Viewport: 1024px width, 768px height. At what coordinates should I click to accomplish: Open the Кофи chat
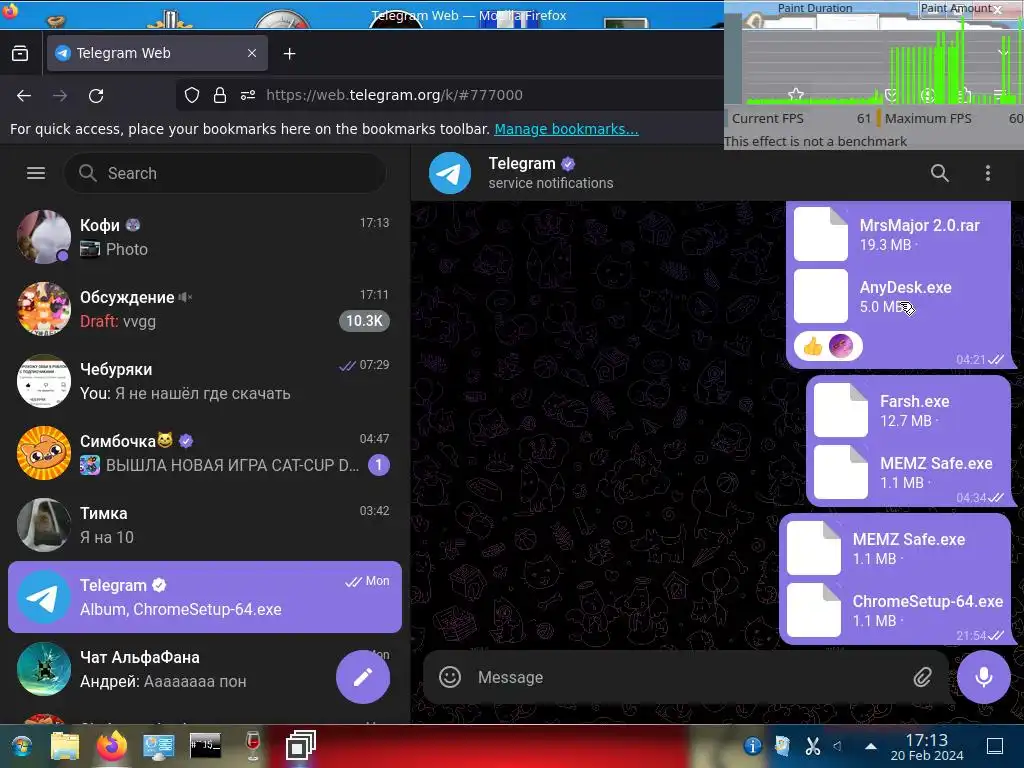pos(205,237)
